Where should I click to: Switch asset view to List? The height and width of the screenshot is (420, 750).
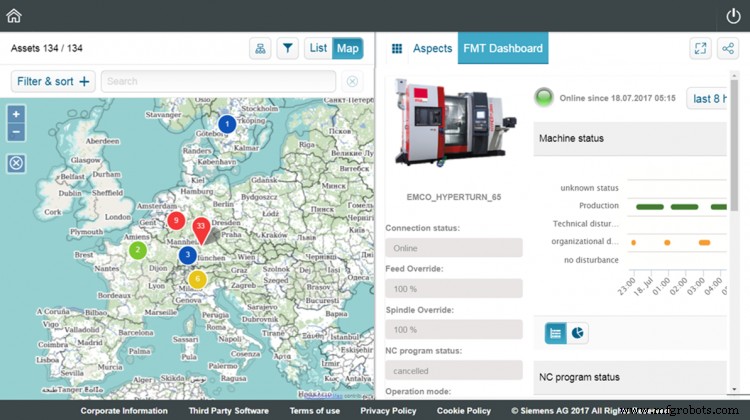pyautogui.click(x=318, y=48)
